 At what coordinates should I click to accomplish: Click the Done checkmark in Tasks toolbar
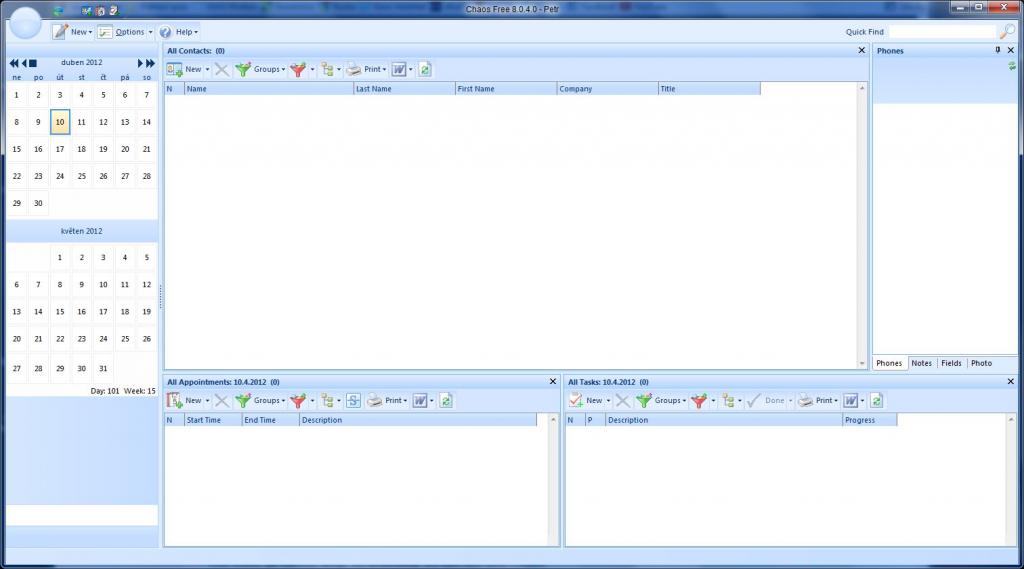click(x=754, y=400)
